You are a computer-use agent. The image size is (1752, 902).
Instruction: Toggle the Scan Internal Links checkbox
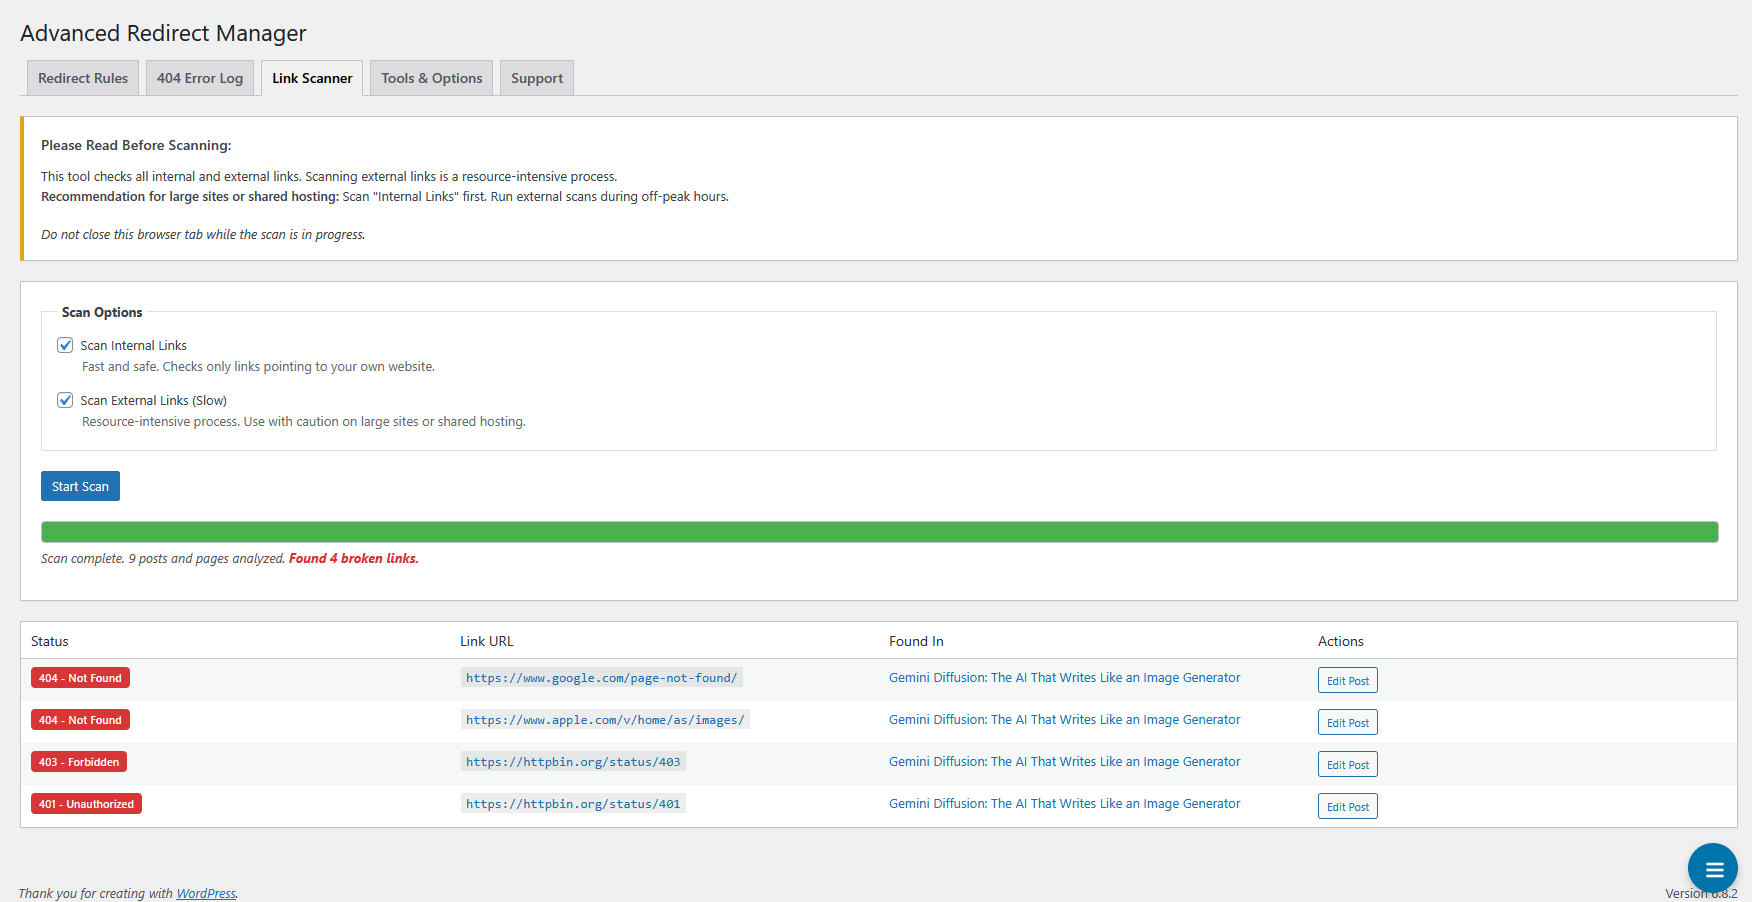click(x=66, y=345)
